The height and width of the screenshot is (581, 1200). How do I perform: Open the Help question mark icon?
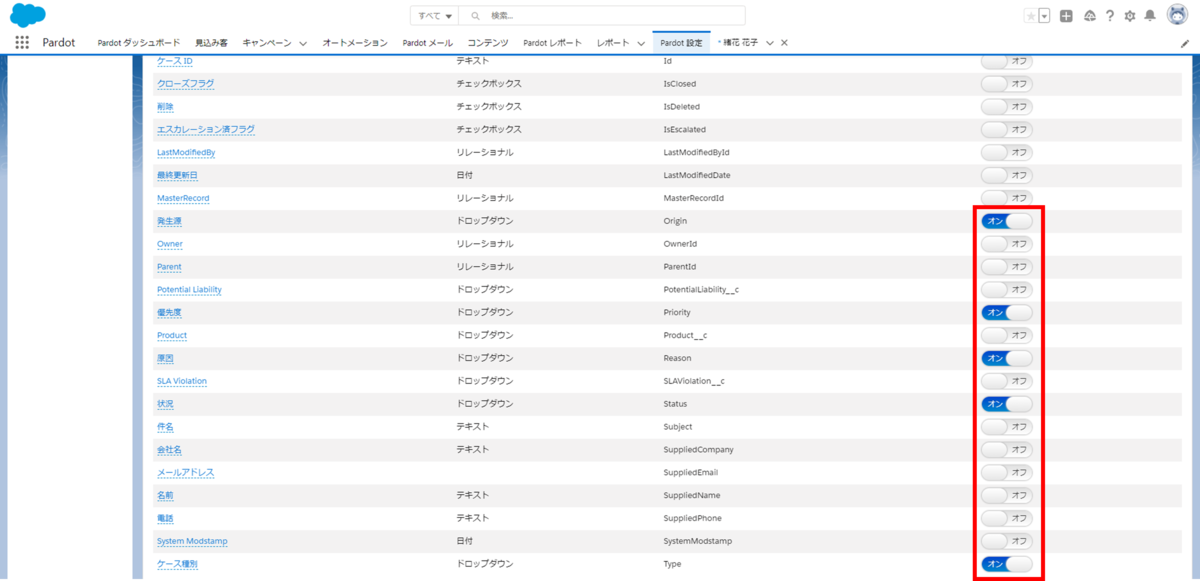1110,16
